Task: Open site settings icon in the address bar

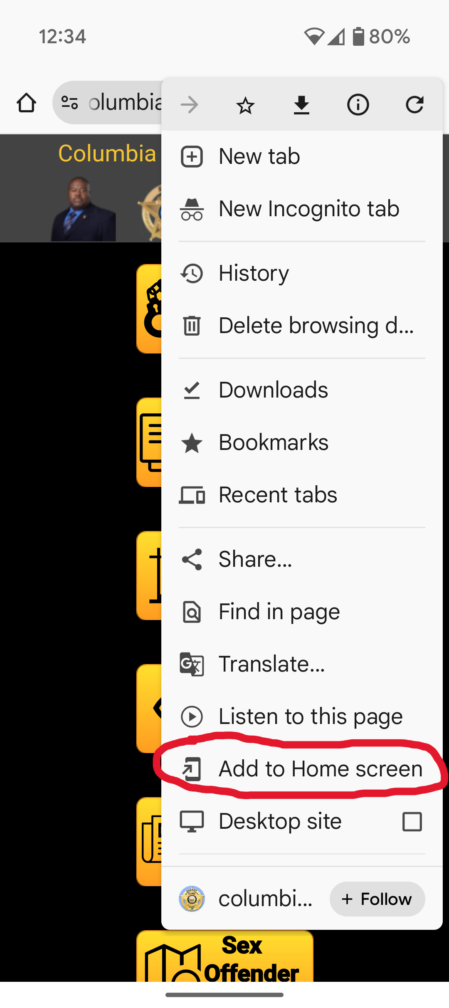Action: (x=69, y=102)
